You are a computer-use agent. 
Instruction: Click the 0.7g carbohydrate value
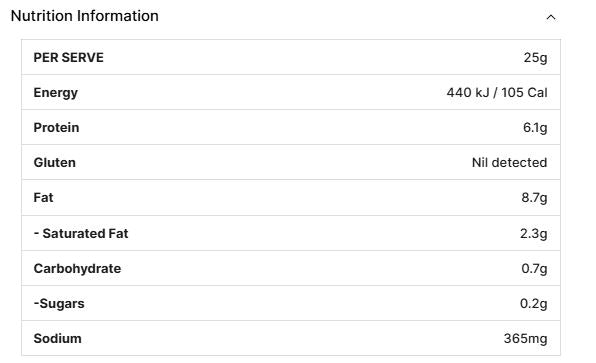[534, 269]
